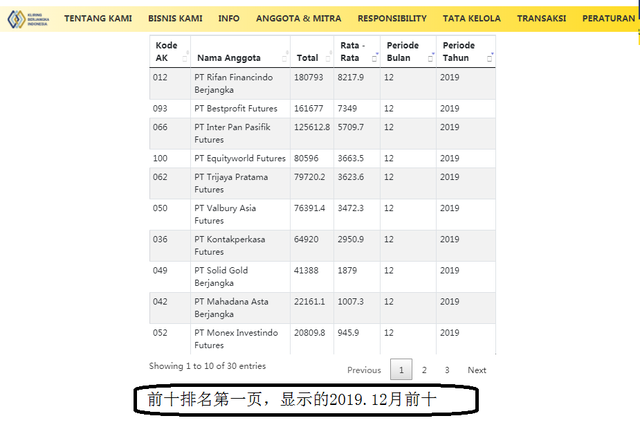640x425 pixels.
Task: Select the PT Equityworld Futures cell
Action: 240,158
